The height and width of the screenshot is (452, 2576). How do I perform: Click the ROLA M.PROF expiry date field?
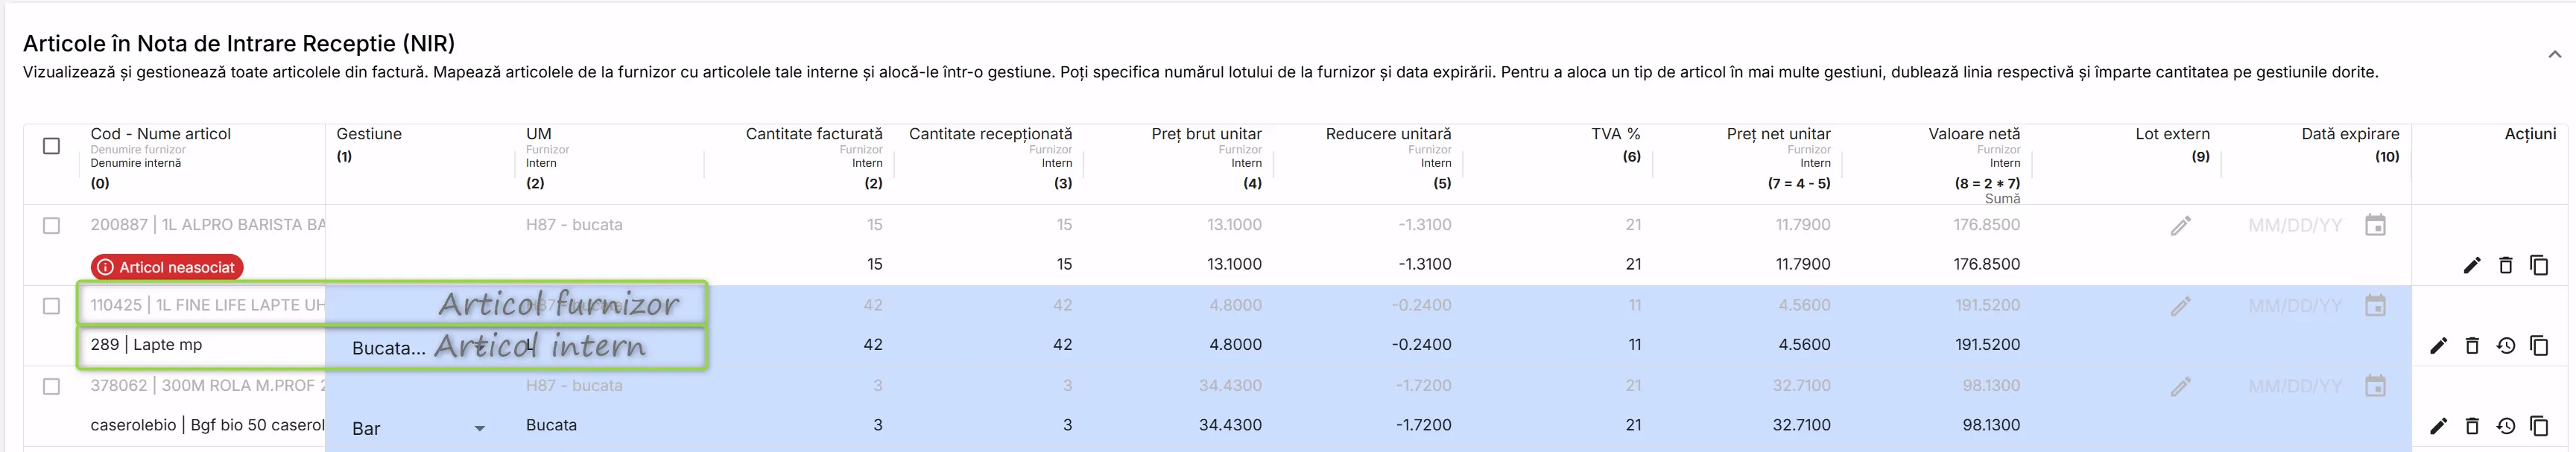2295,386
